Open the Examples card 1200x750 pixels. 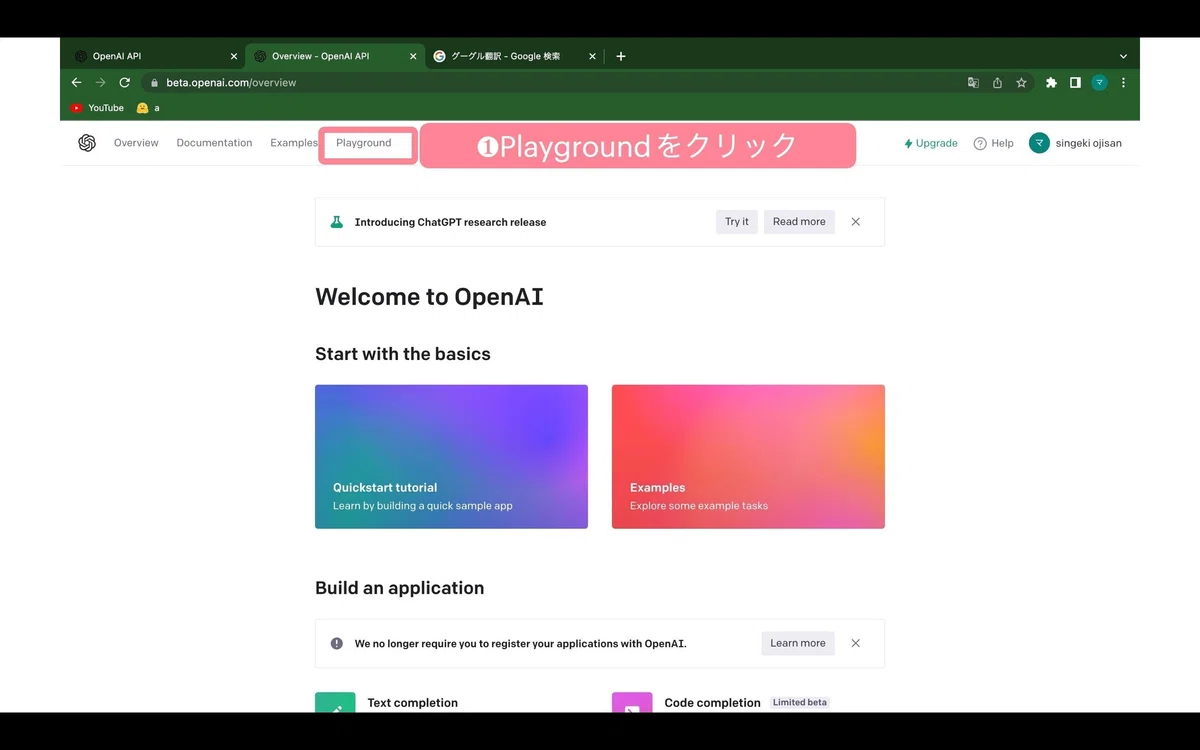[748, 456]
